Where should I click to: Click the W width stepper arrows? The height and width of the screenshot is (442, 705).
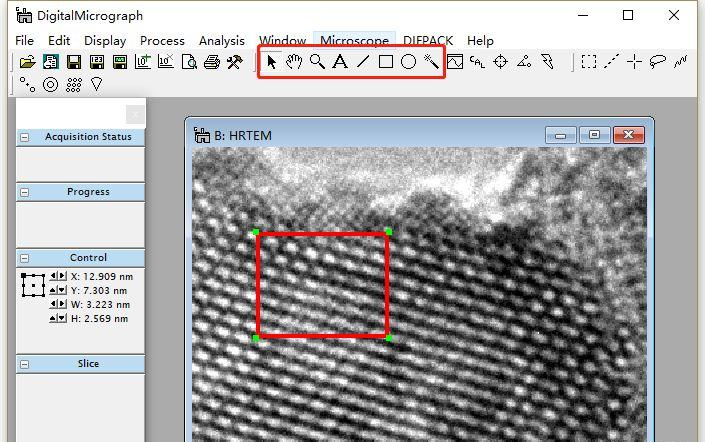pos(58,304)
